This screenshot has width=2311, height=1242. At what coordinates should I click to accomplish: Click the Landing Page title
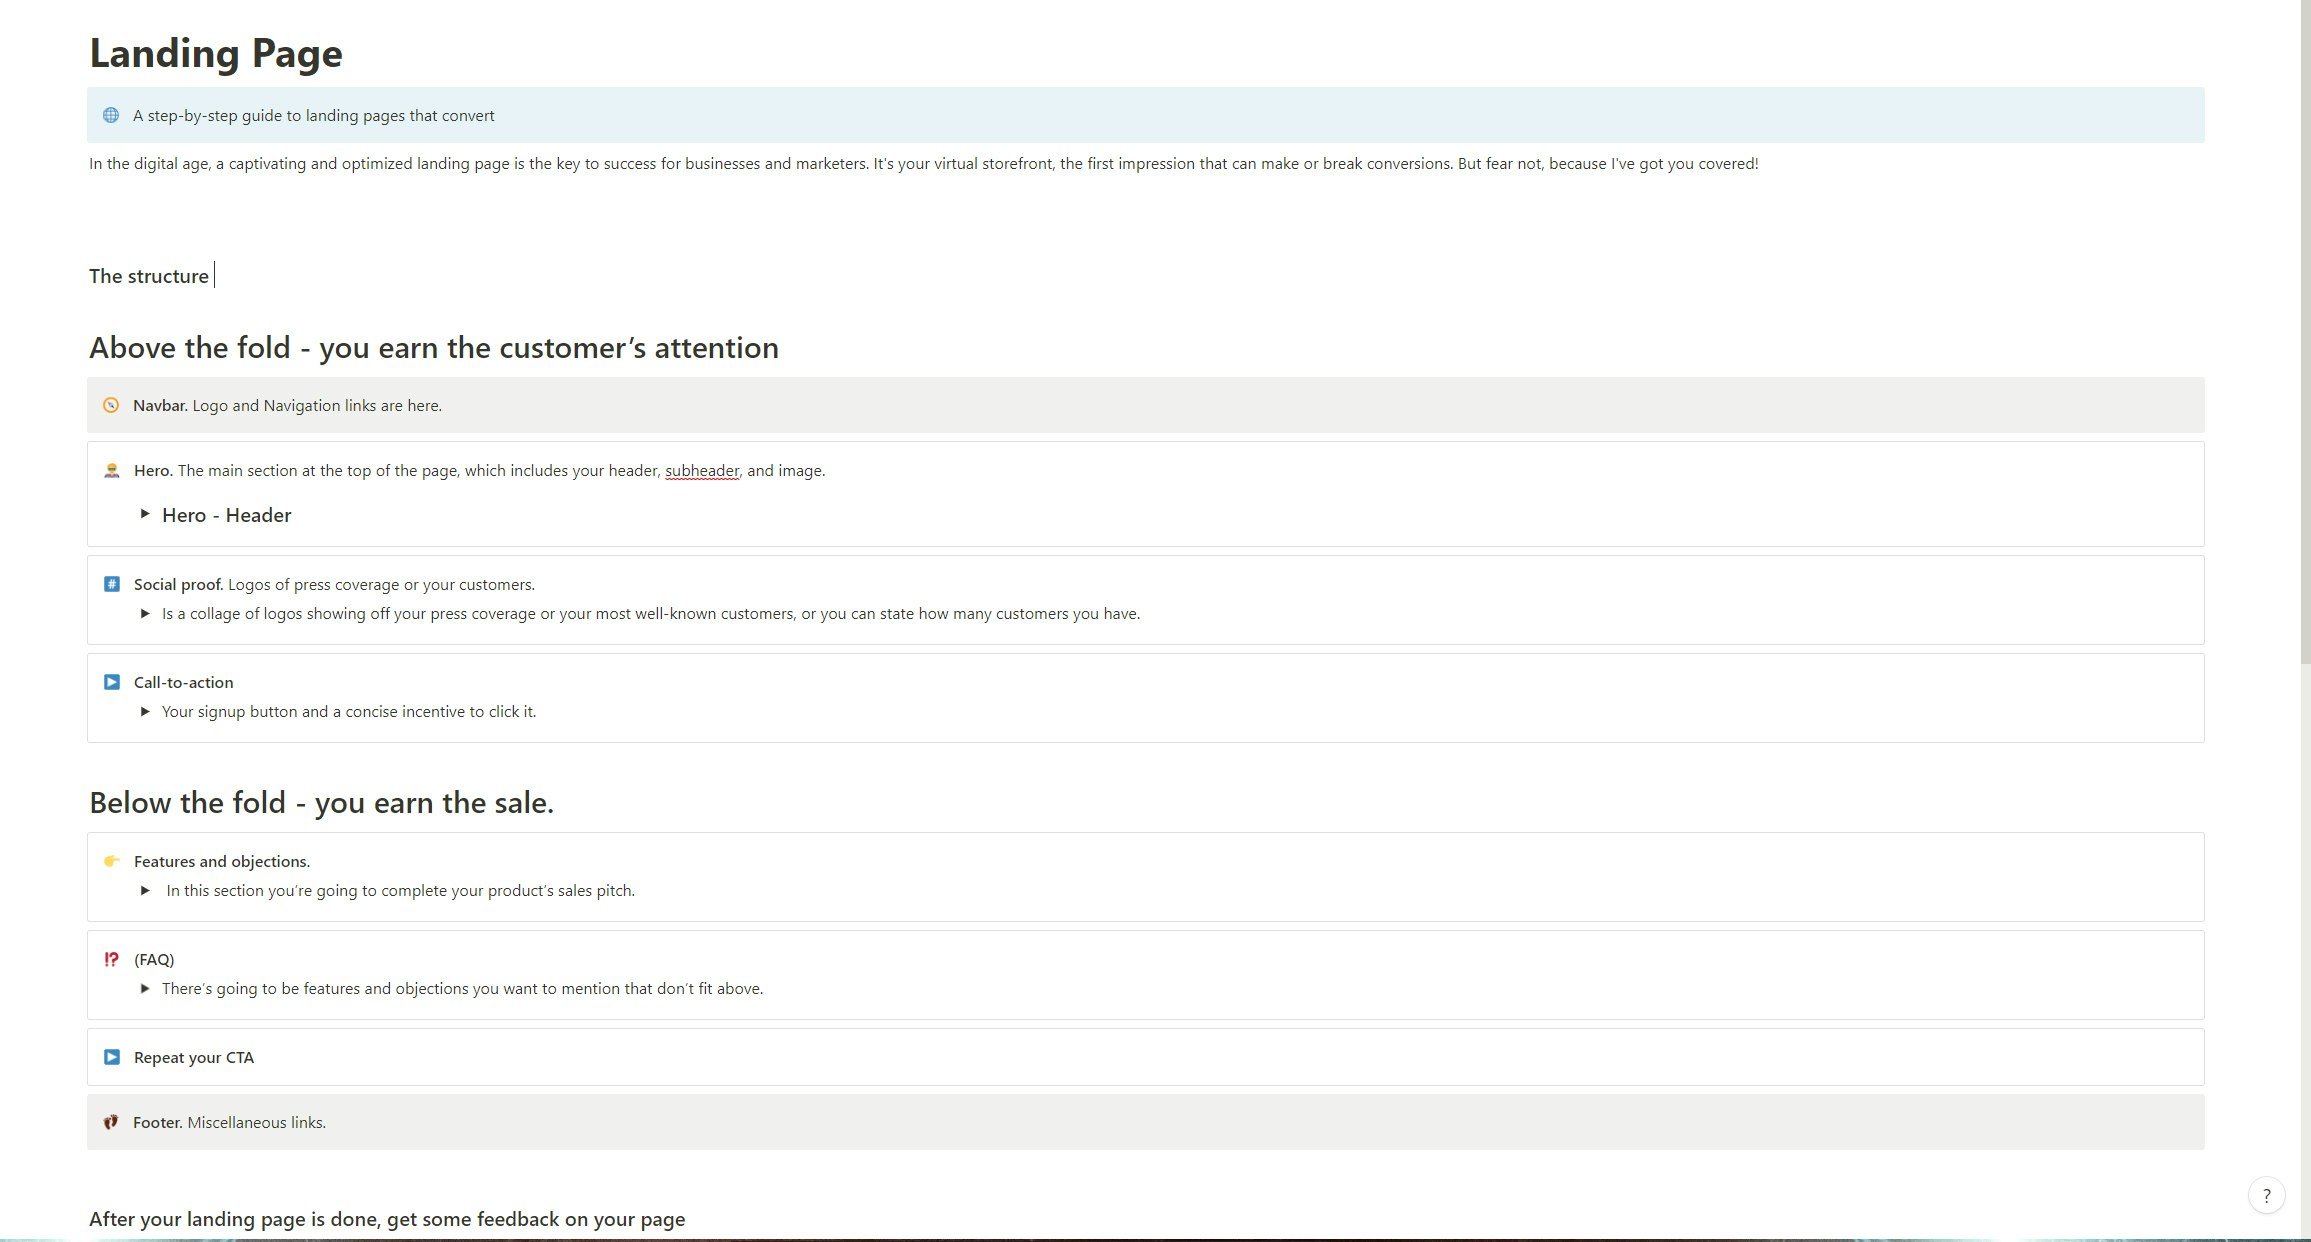[216, 53]
